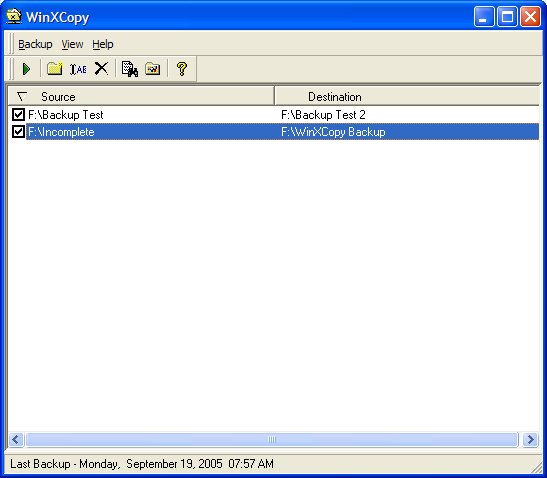Delete selected entry with the X icon
The height and width of the screenshot is (478, 547).
click(x=102, y=69)
